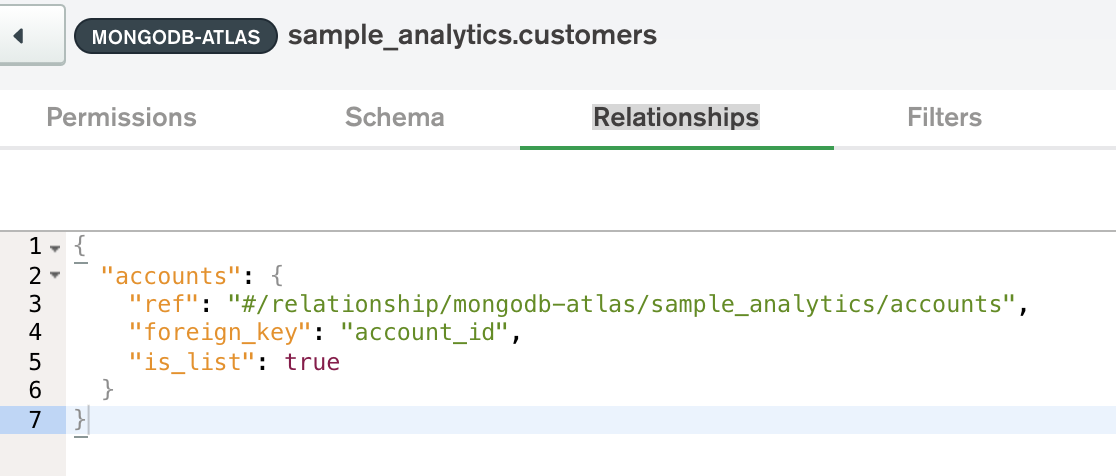The image size is (1116, 476).
Task: Click line number 4 in the gutter
Action: point(35,332)
